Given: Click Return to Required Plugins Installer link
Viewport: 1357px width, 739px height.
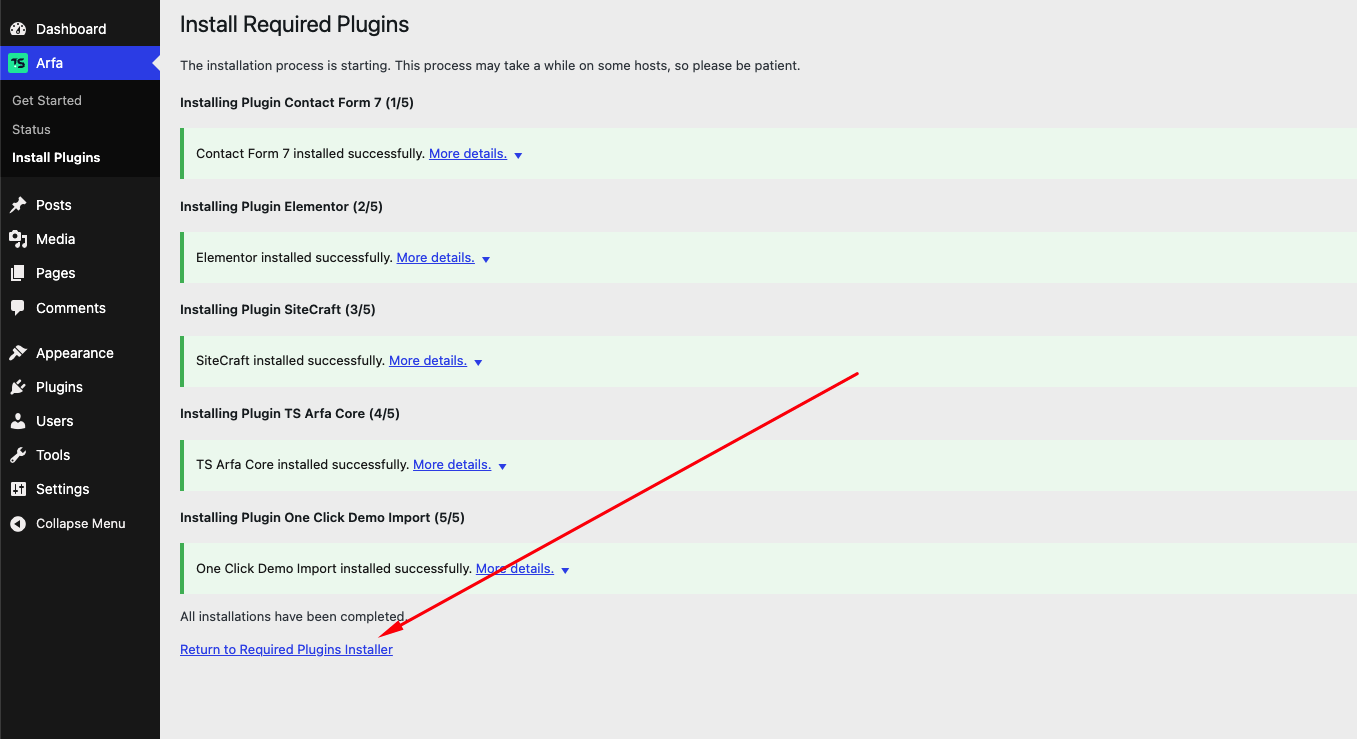Looking at the screenshot, I should [286, 649].
